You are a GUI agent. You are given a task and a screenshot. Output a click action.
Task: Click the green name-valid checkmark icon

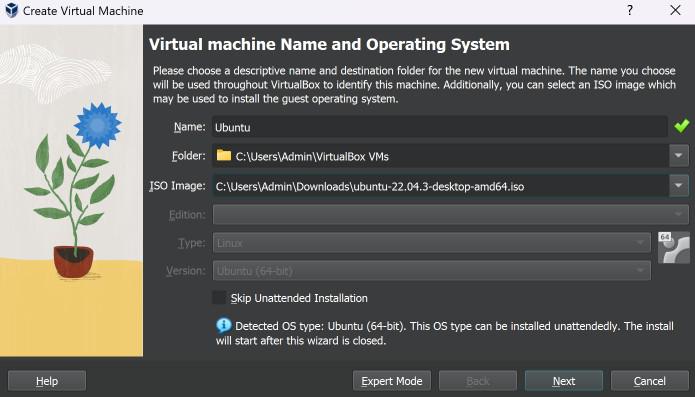[681, 126]
